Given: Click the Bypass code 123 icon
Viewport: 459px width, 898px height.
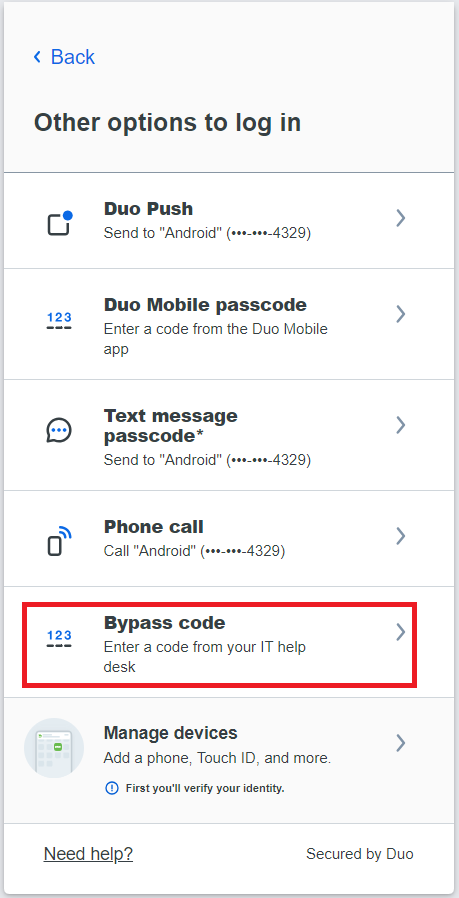Looking at the screenshot, I should (60, 639).
